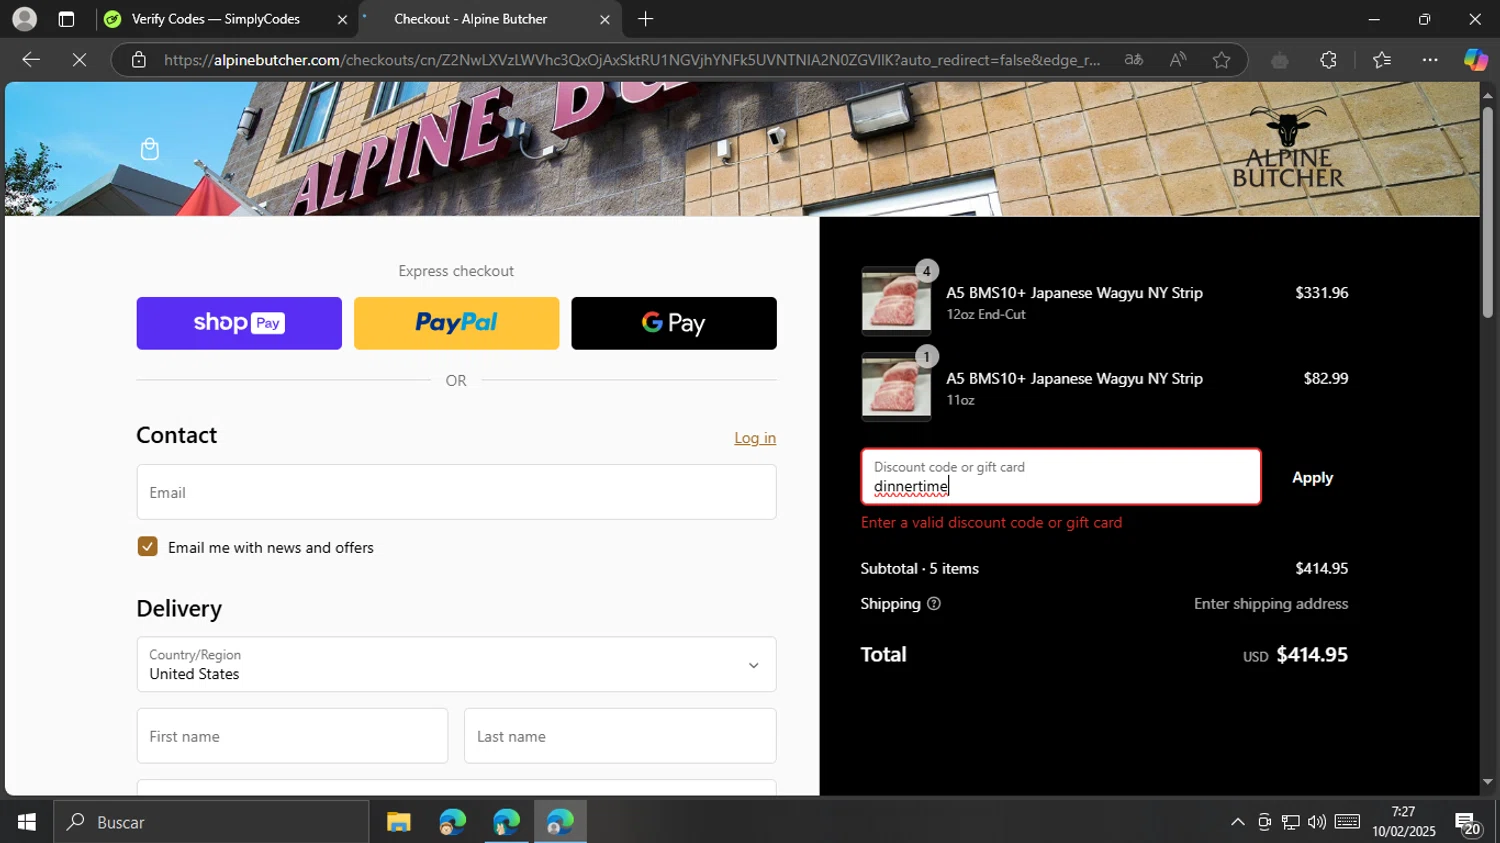Add this page to favorites

point(1222,60)
